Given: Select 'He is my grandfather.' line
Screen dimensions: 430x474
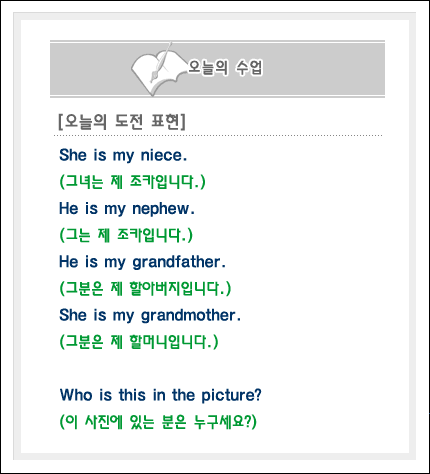Looking at the screenshot, I should tap(142, 262).
